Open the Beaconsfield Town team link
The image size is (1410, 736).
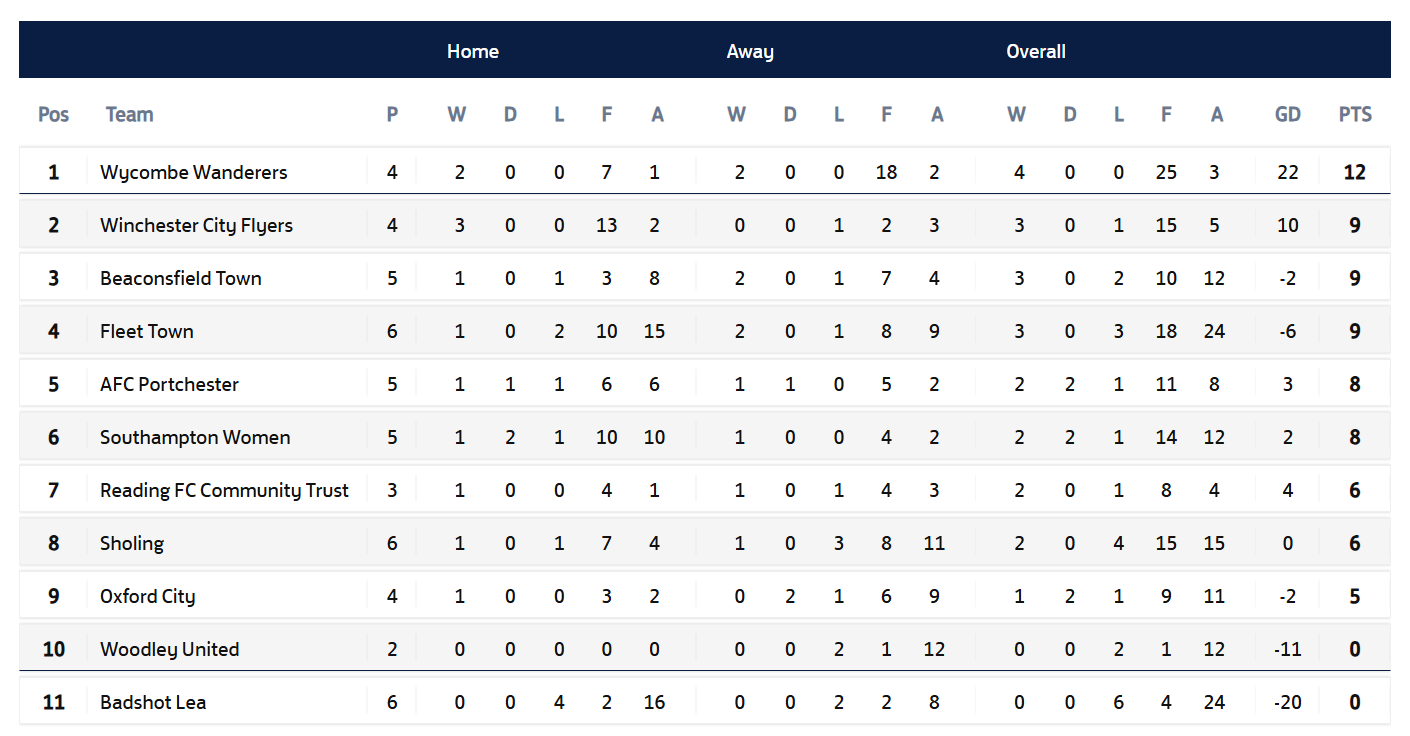181,278
